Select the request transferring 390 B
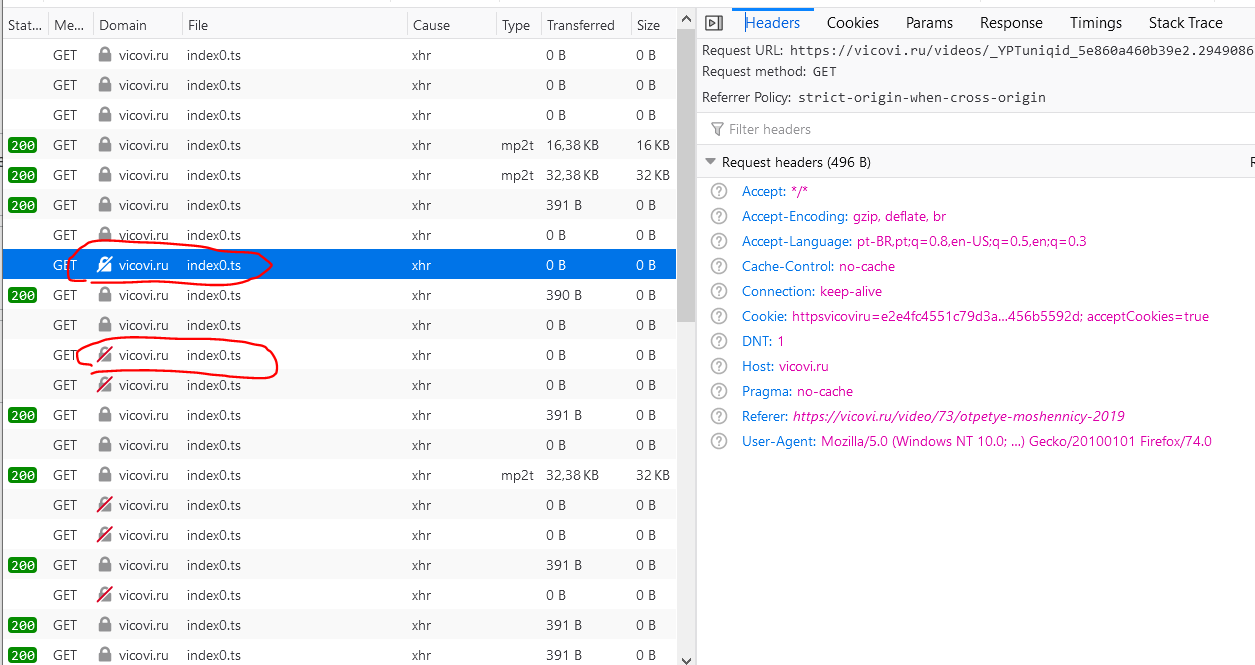Screen dimensions: 1255x665 click(x=339, y=295)
